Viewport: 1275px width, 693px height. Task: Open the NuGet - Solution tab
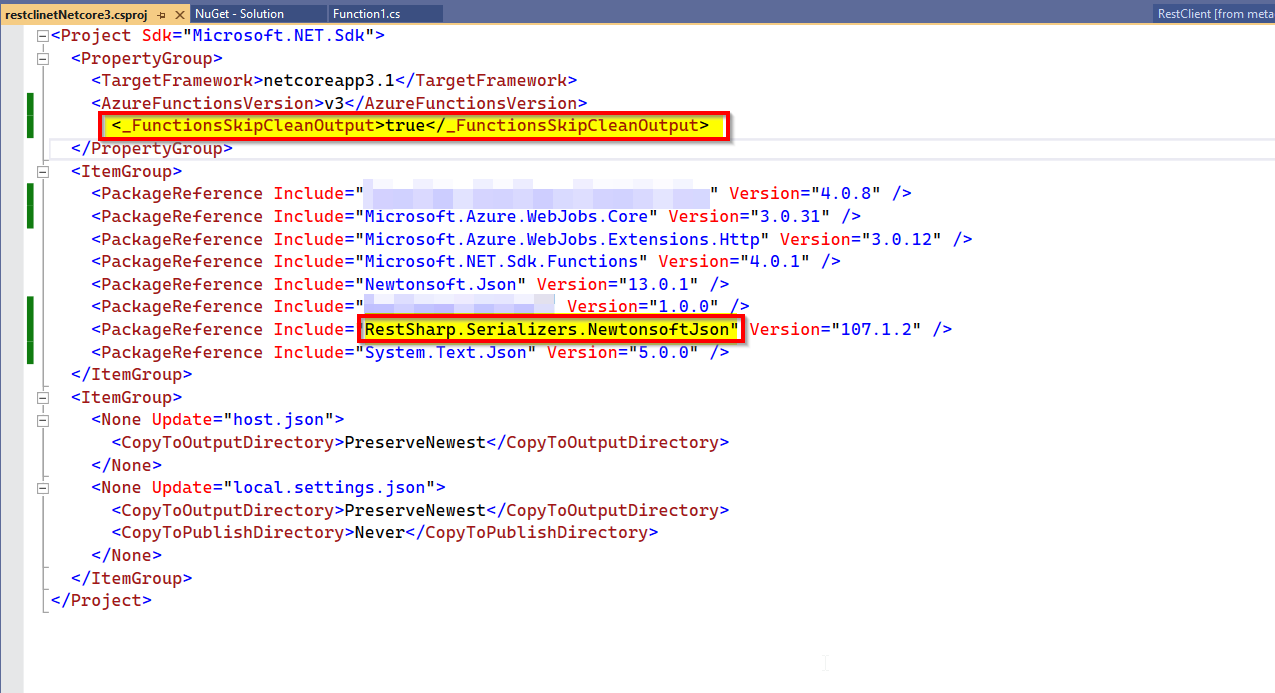click(239, 14)
